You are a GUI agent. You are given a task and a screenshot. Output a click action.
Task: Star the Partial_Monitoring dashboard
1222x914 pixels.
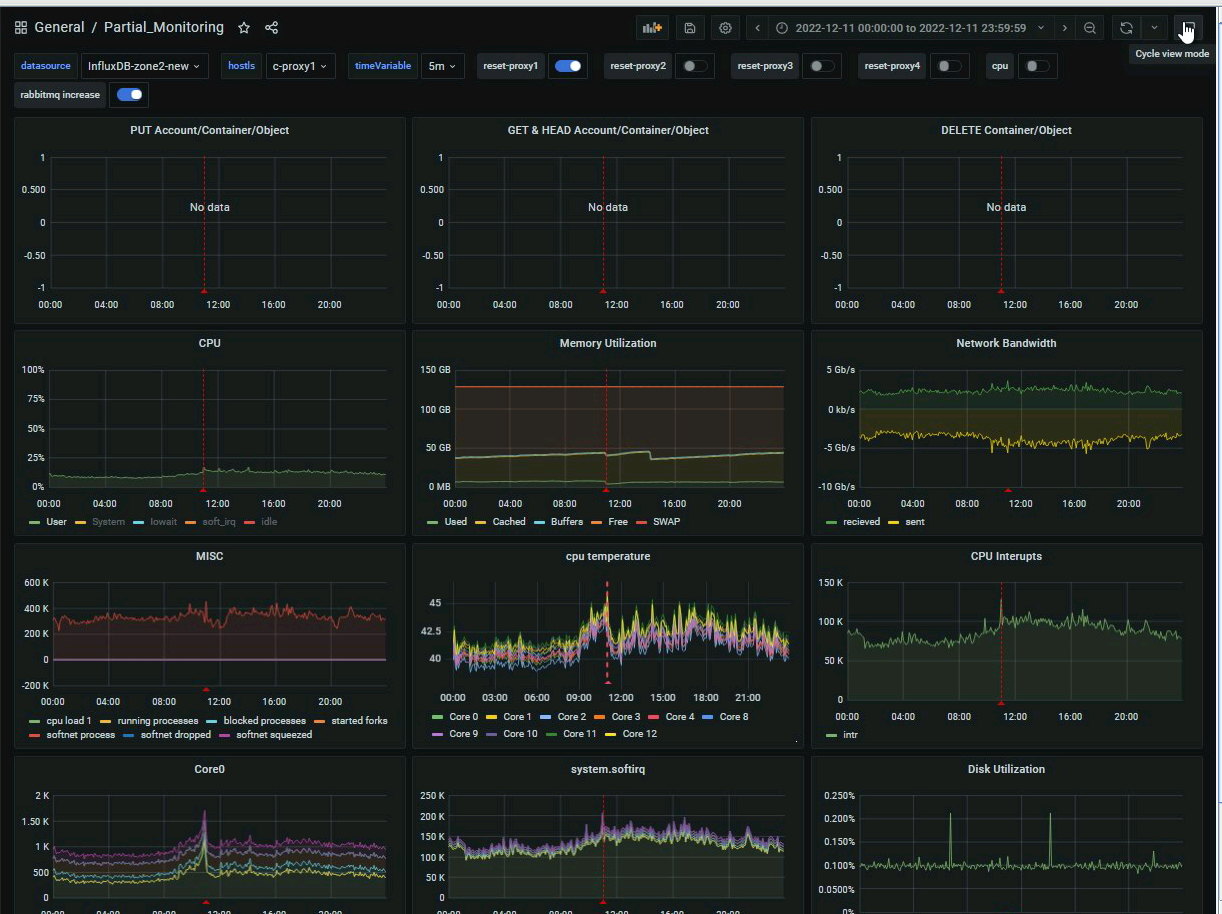[244, 28]
